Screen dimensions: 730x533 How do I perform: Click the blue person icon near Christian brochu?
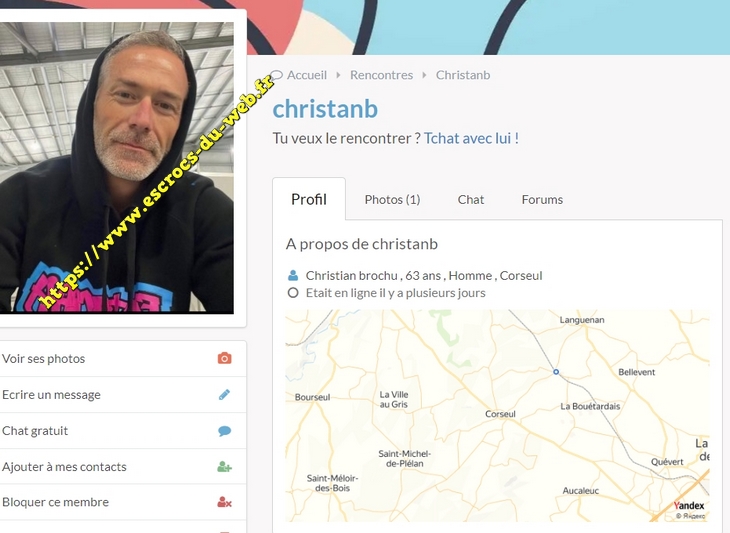[293, 276]
